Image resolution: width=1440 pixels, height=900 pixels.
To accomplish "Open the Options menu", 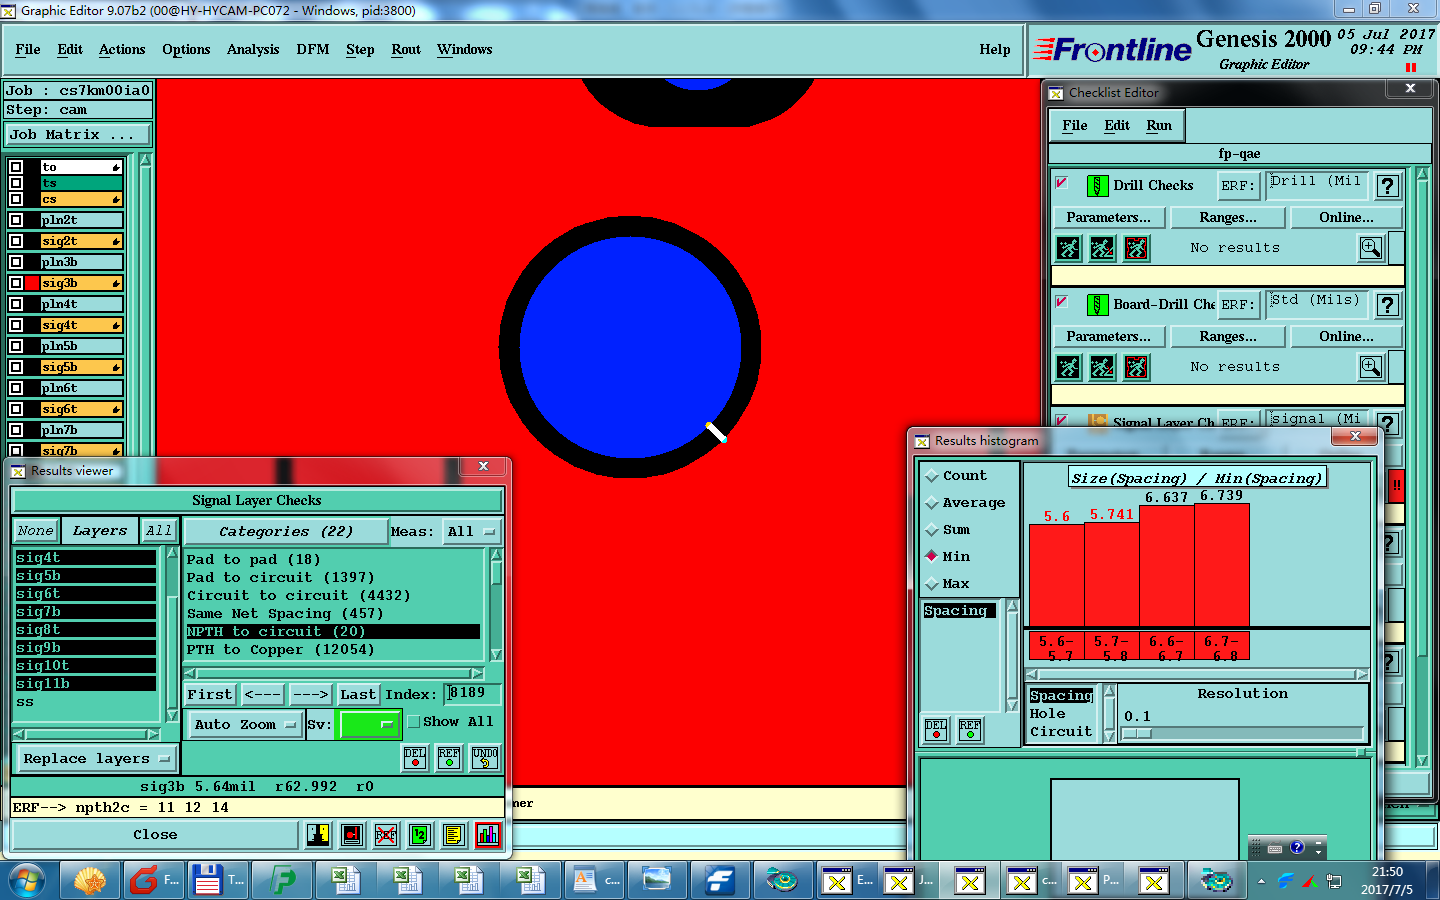I will [x=186, y=50].
